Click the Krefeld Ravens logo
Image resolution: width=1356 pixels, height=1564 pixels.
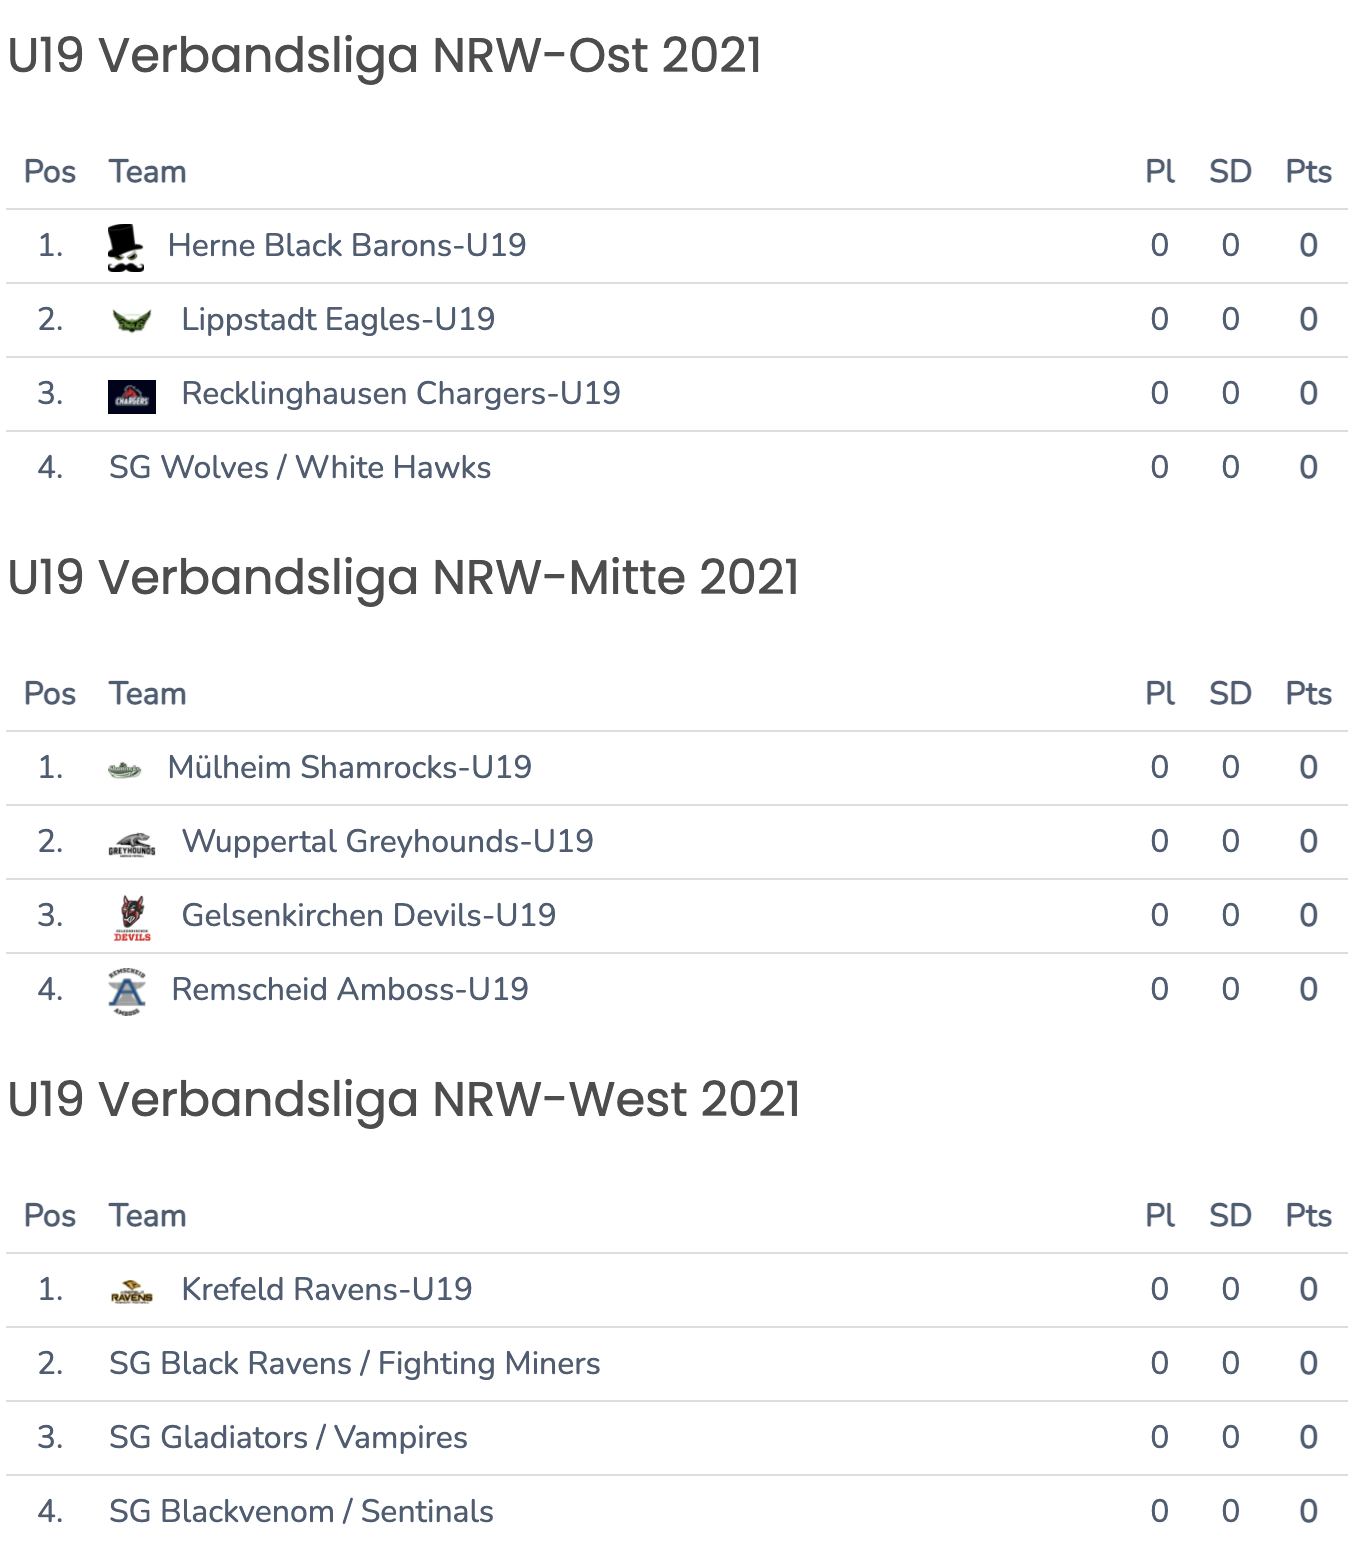pos(132,1291)
